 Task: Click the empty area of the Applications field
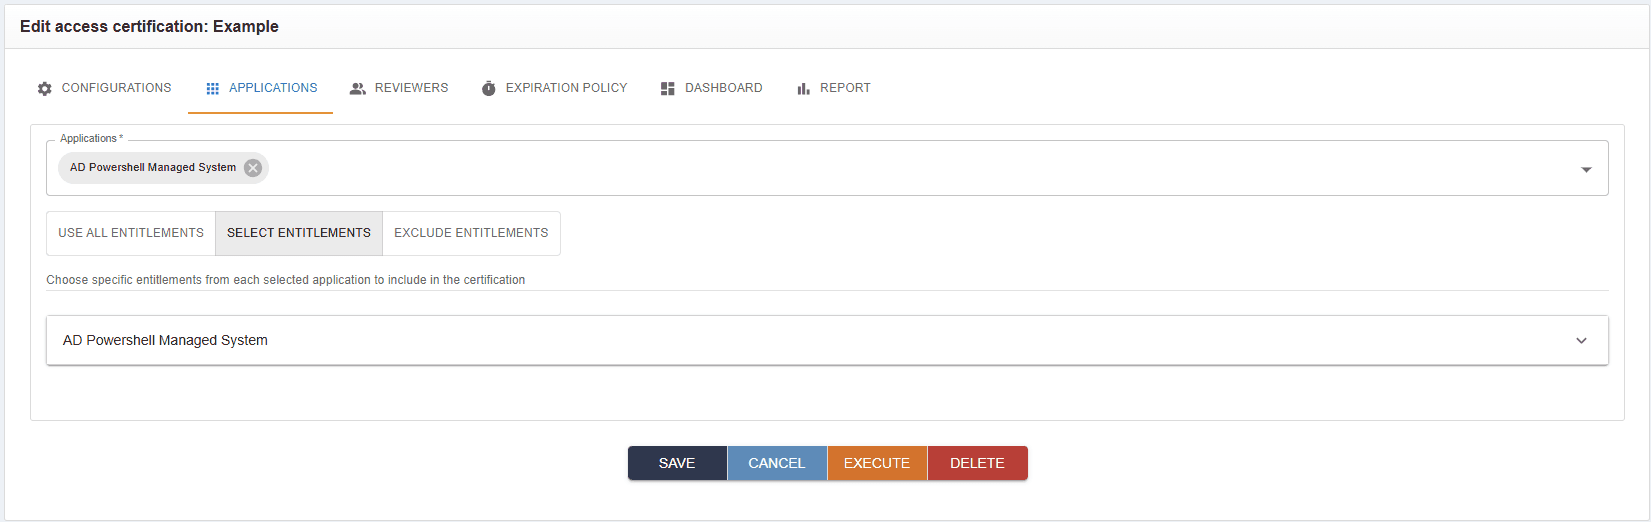pyautogui.click(x=900, y=168)
